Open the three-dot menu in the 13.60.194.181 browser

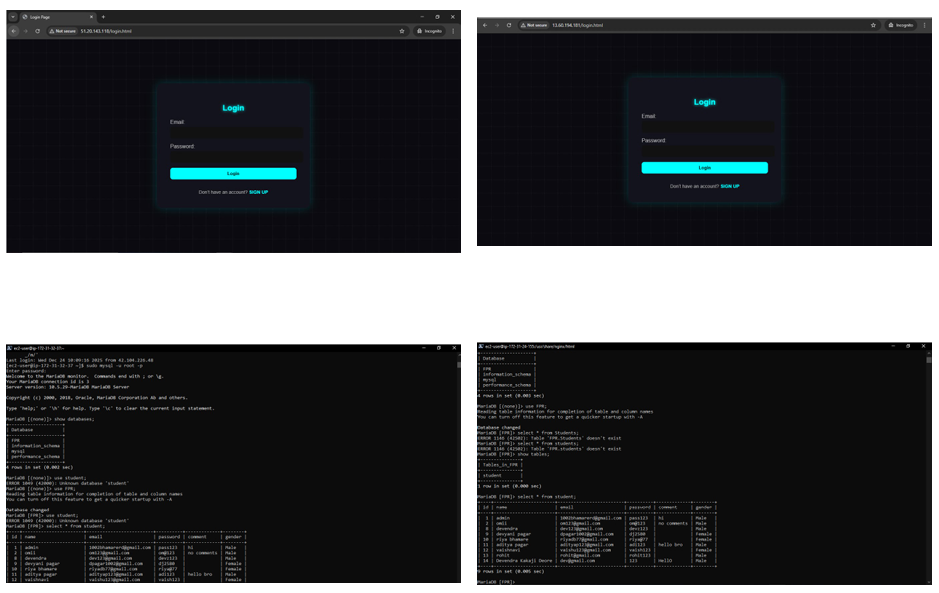[x=925, y=25]
